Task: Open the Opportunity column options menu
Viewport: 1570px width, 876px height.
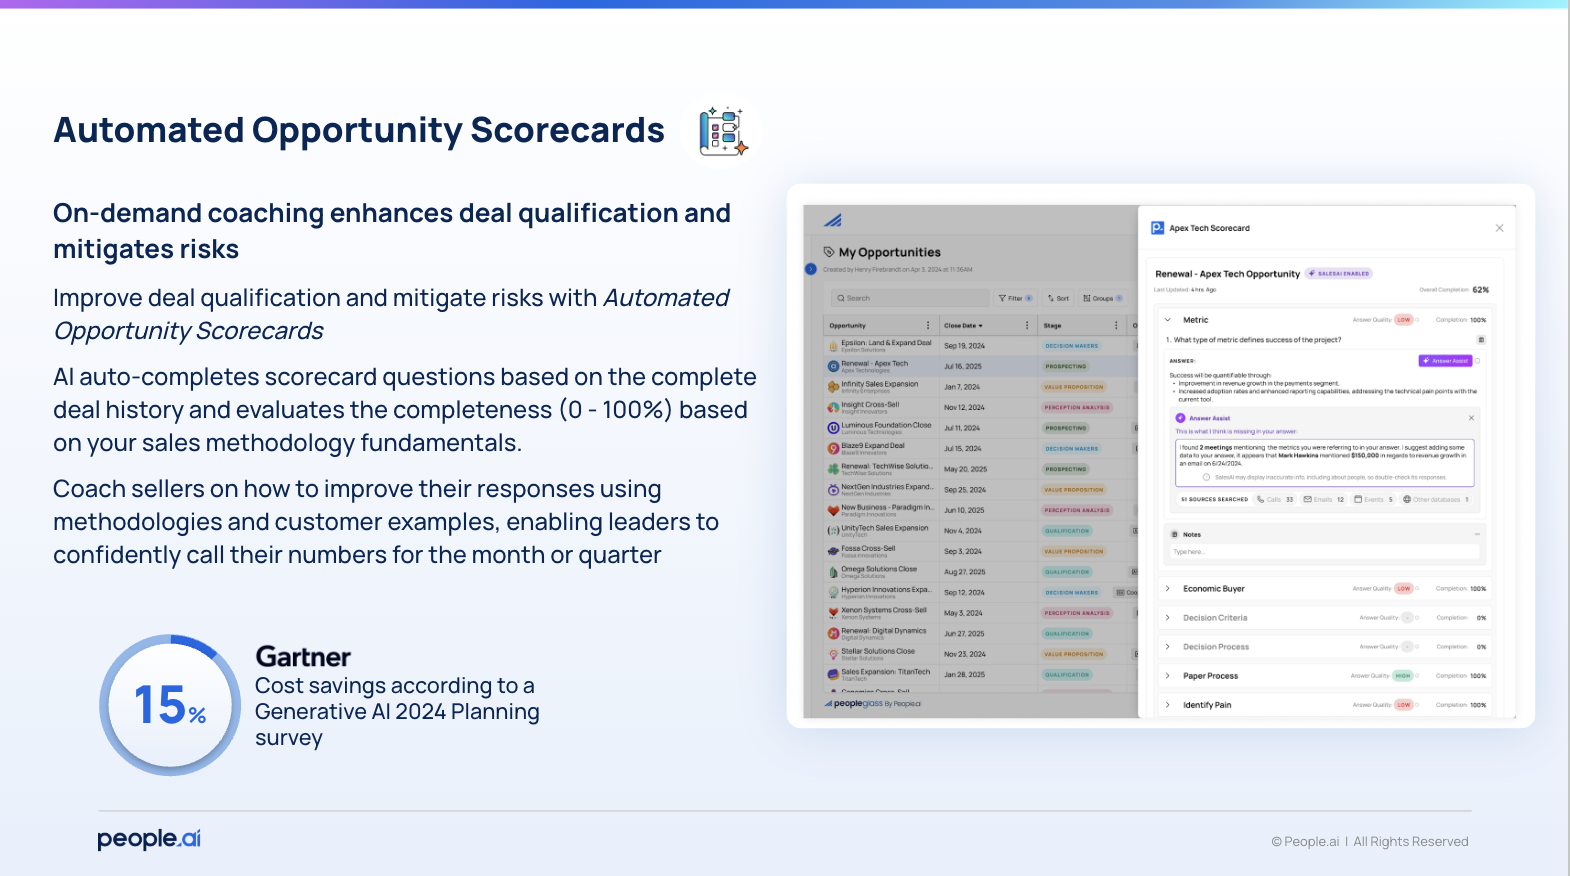Action: point(928,326)
